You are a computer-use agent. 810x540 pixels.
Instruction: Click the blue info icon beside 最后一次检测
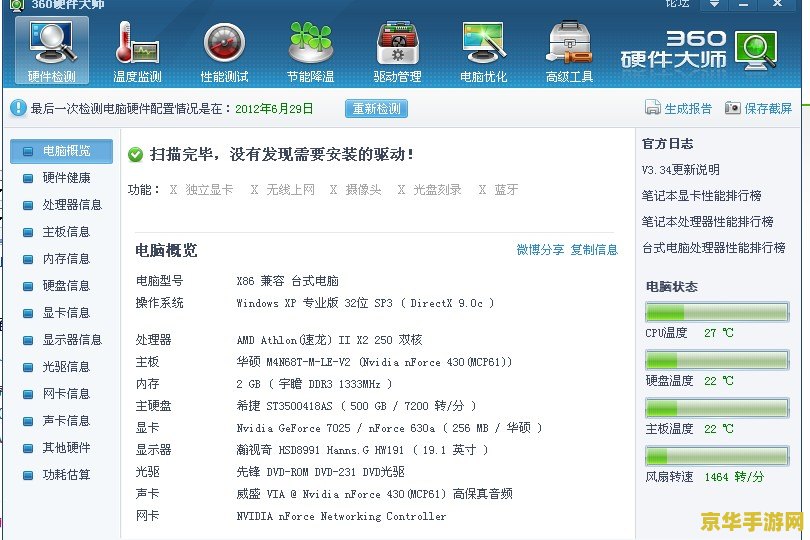click(x=18, y=108)
